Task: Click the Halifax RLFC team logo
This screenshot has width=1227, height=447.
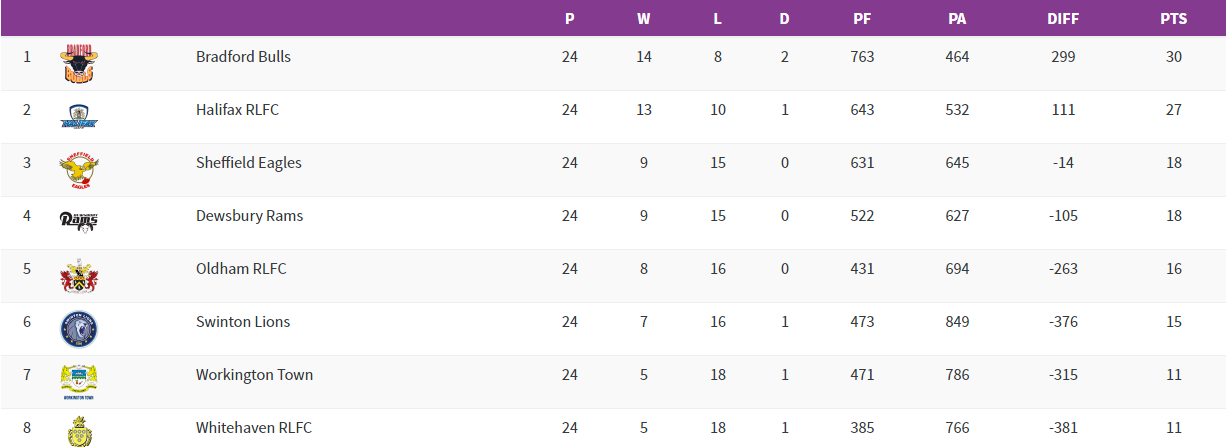Action: pos(78,117)
